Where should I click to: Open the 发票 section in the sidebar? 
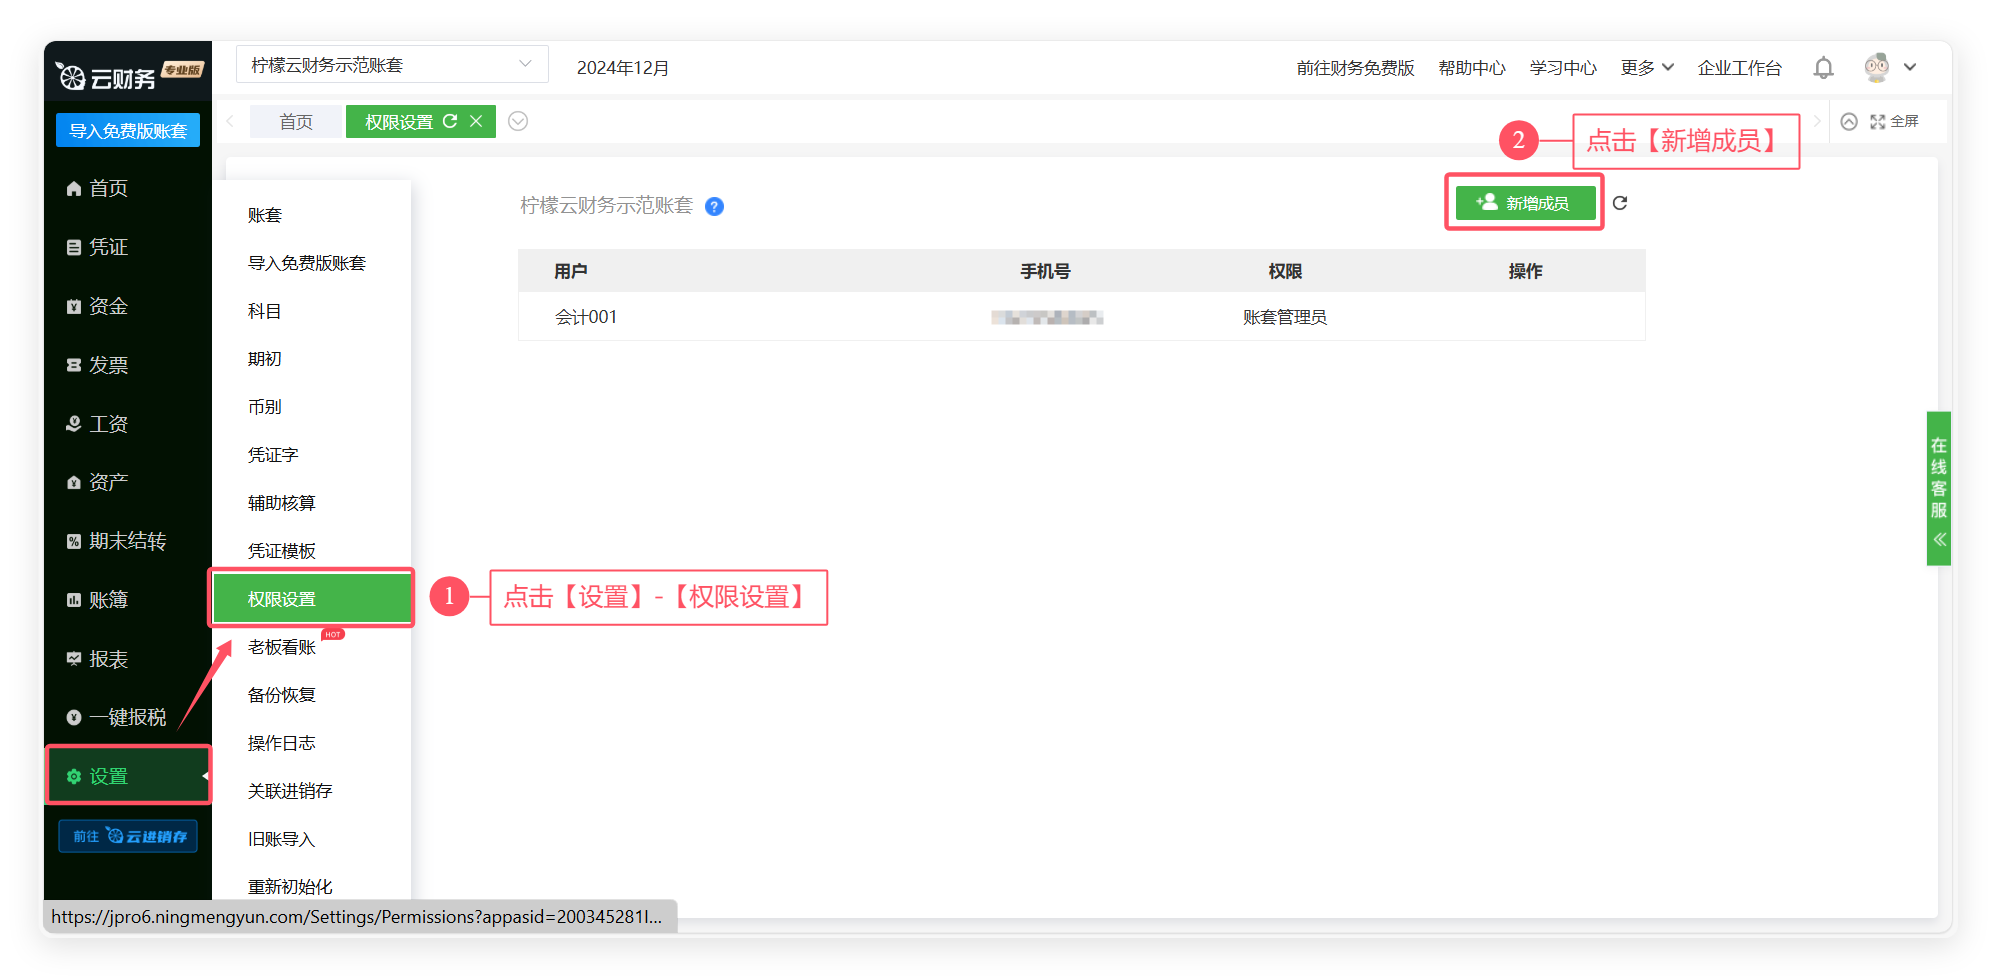point(108,365)
